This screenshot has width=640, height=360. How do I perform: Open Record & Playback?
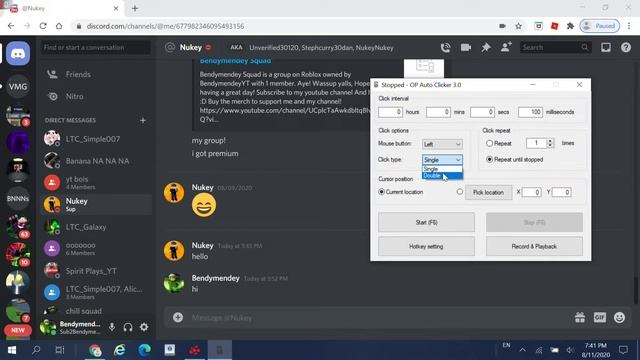coord(534,247)
